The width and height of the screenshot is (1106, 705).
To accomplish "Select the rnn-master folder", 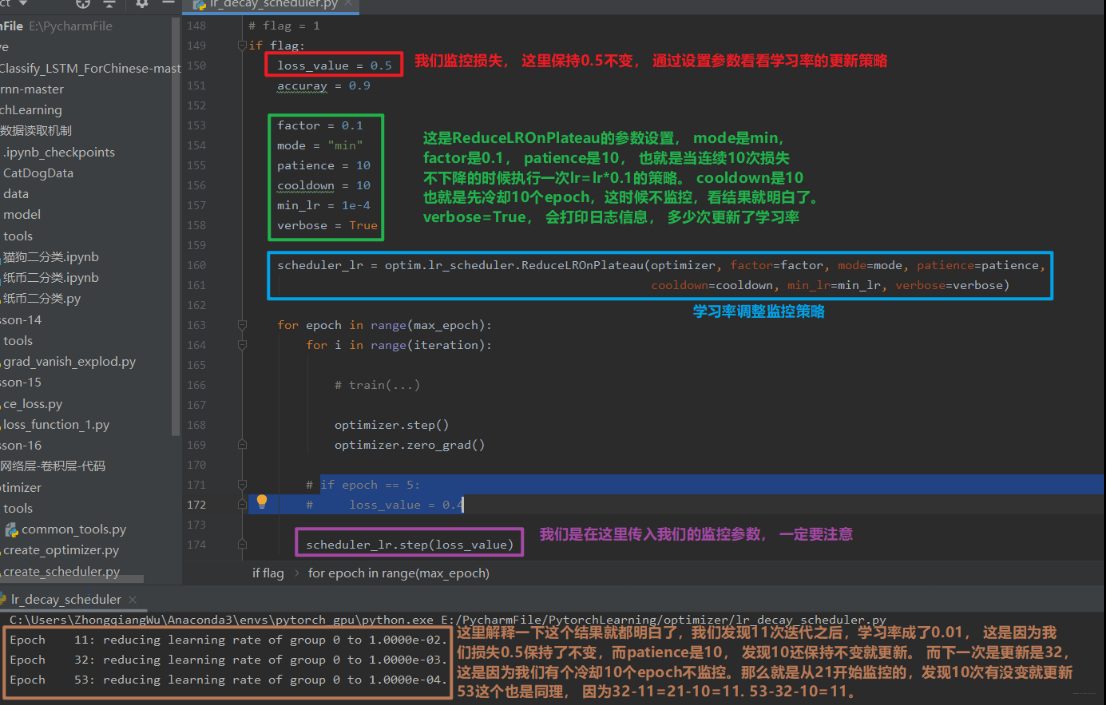I will 32,89.
